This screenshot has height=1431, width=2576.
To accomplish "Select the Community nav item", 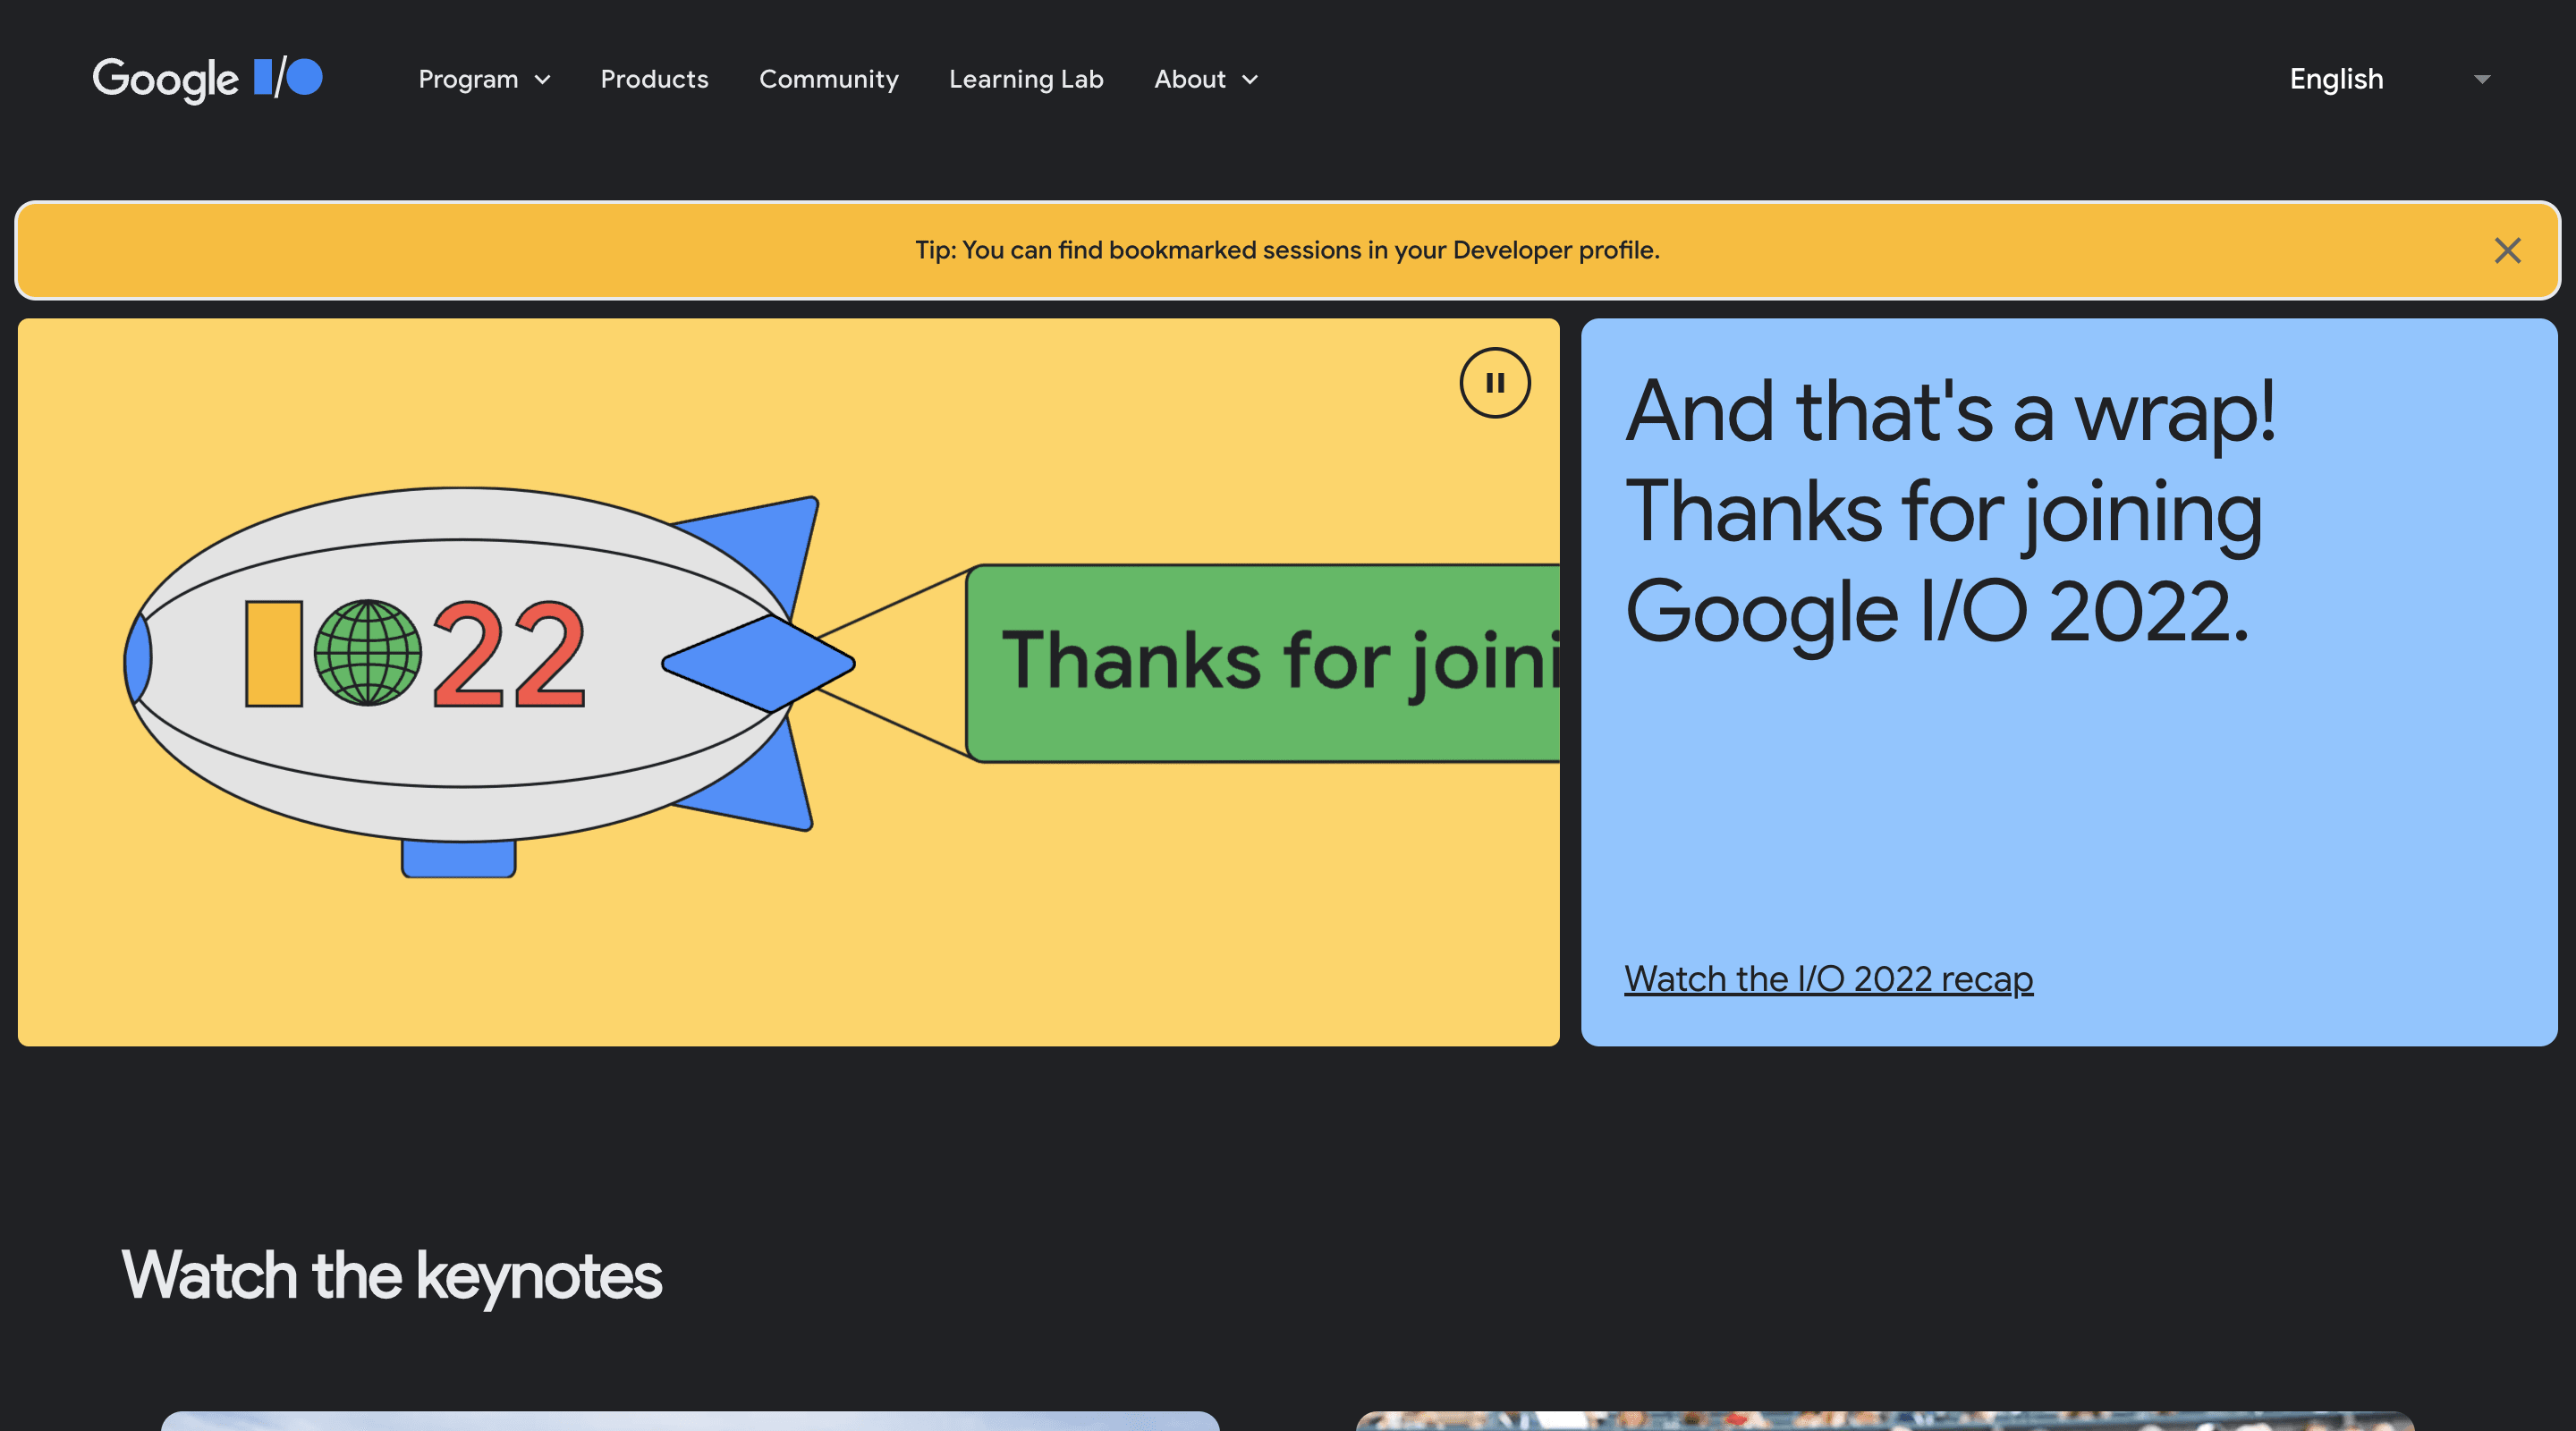I will pyautogui.click(x=829, y=79).
